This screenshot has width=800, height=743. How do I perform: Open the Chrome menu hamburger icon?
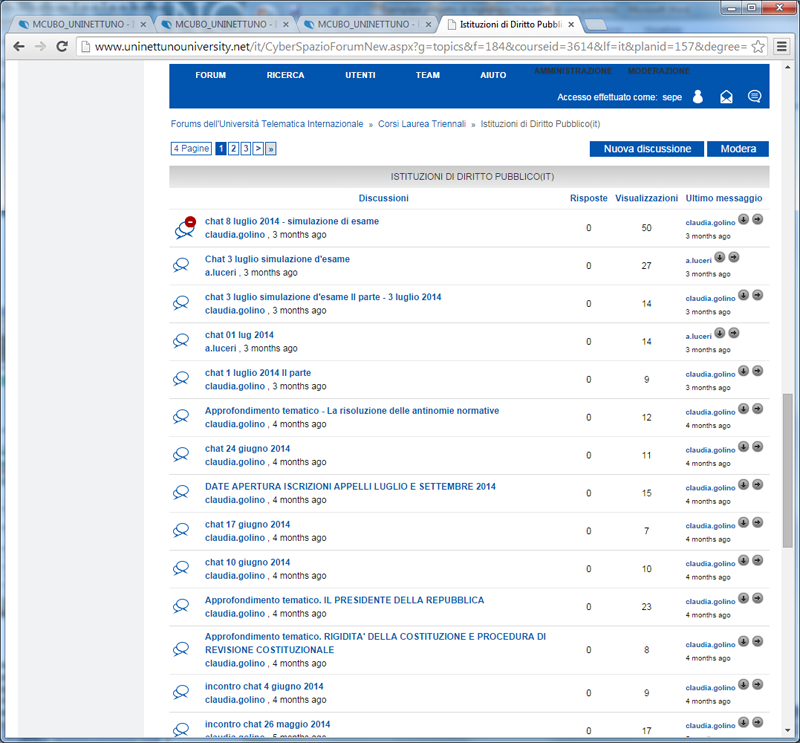(x=782, y=46)
